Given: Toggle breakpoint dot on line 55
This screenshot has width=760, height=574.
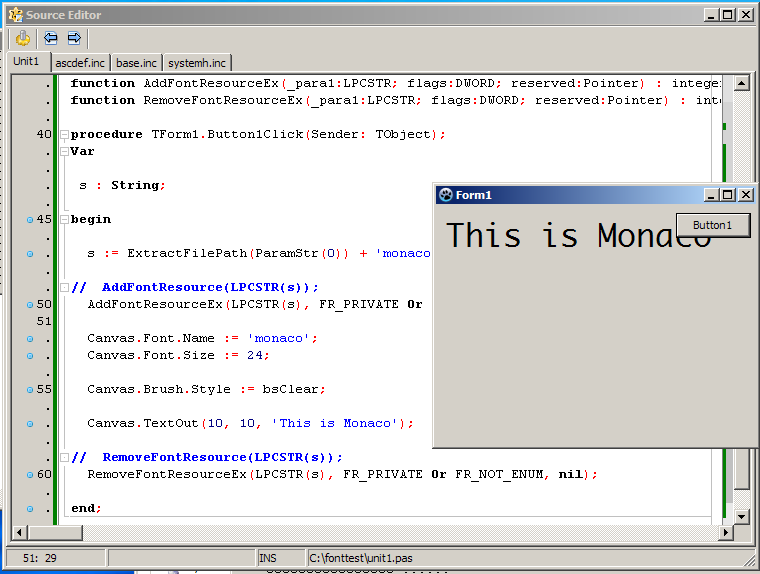Looking at the screenshot, I should point(30,389).
